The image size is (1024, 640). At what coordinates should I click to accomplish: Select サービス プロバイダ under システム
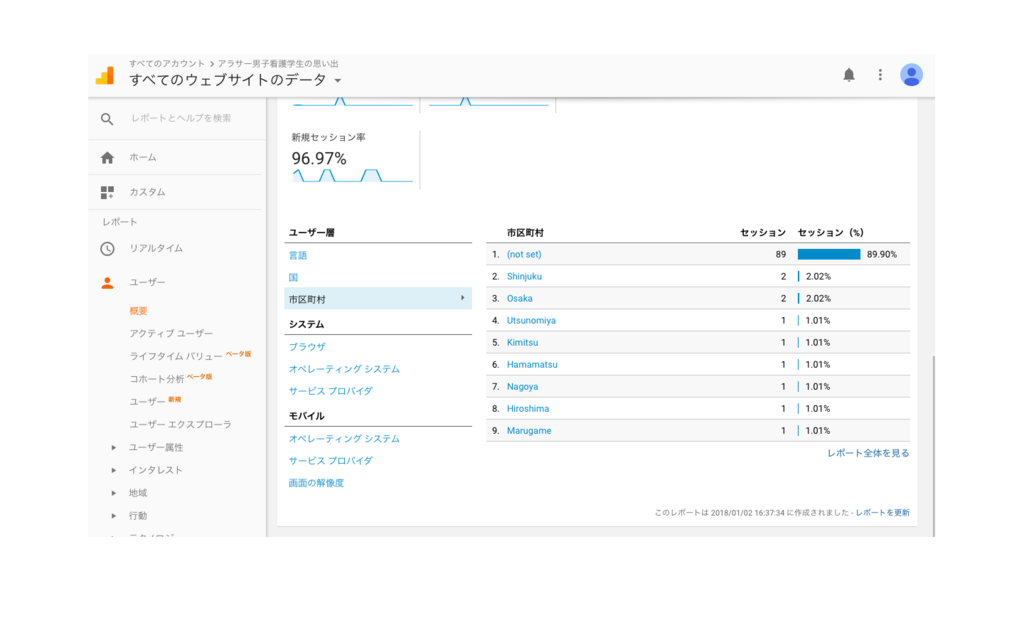[x=330, y=391]
